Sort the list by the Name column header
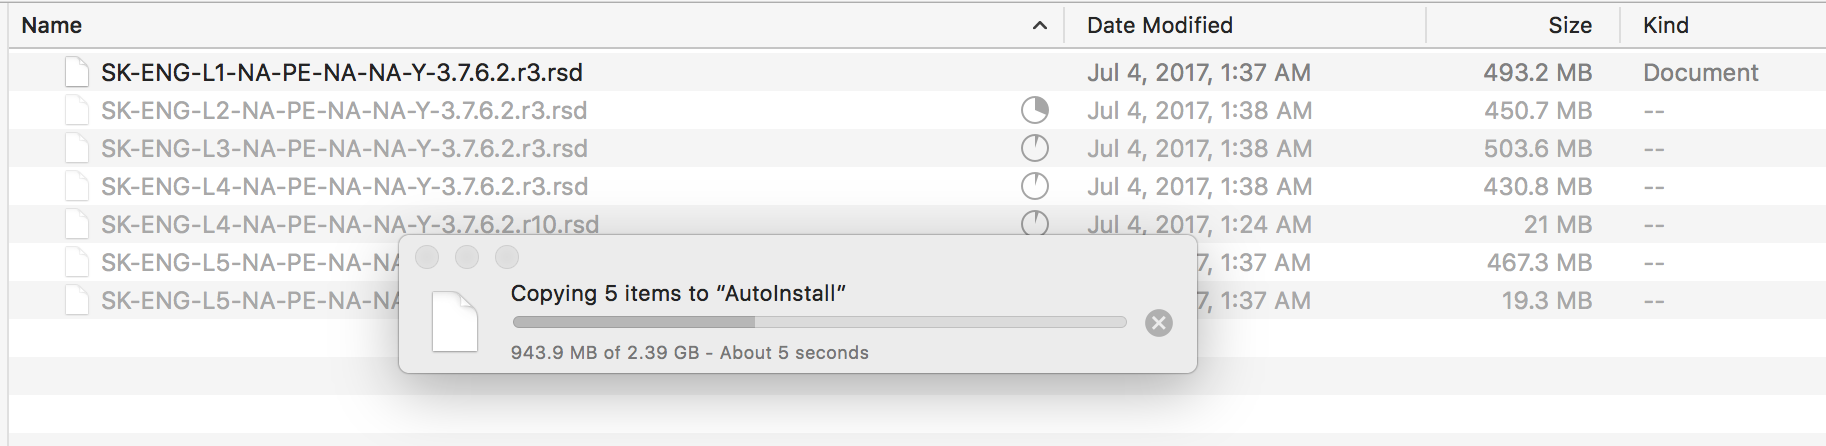The width and height of the screenshot is (1826, 446). 52,26
